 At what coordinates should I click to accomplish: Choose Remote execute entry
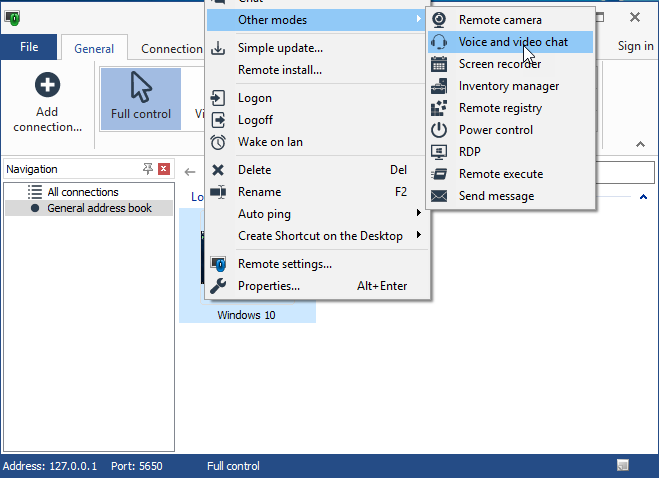(502, 174)
